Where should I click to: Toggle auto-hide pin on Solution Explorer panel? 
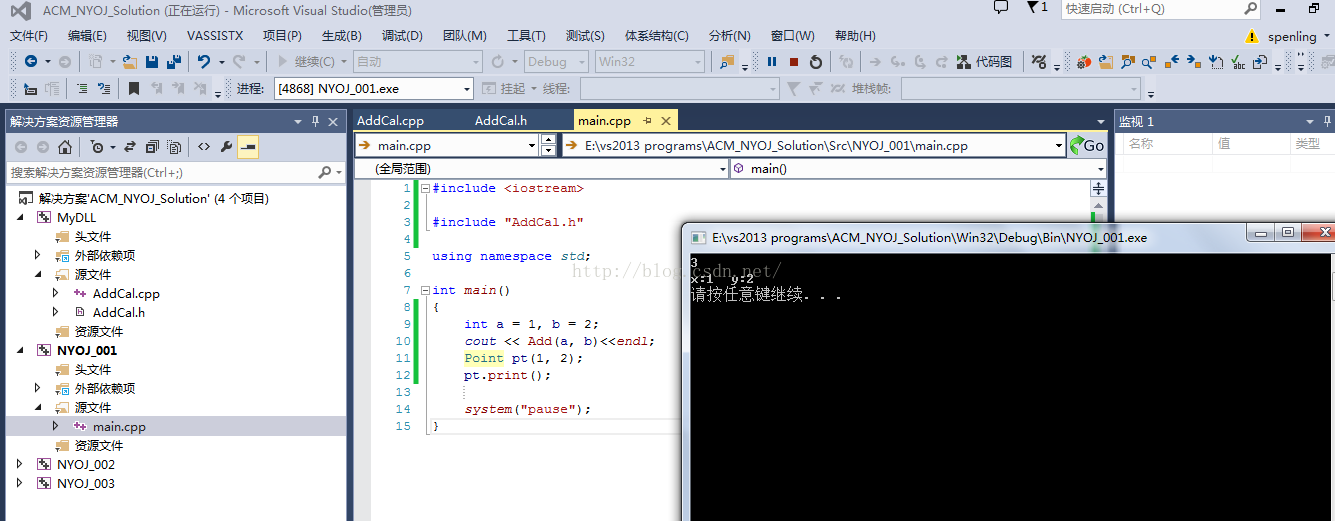click(x=315, y=121)
